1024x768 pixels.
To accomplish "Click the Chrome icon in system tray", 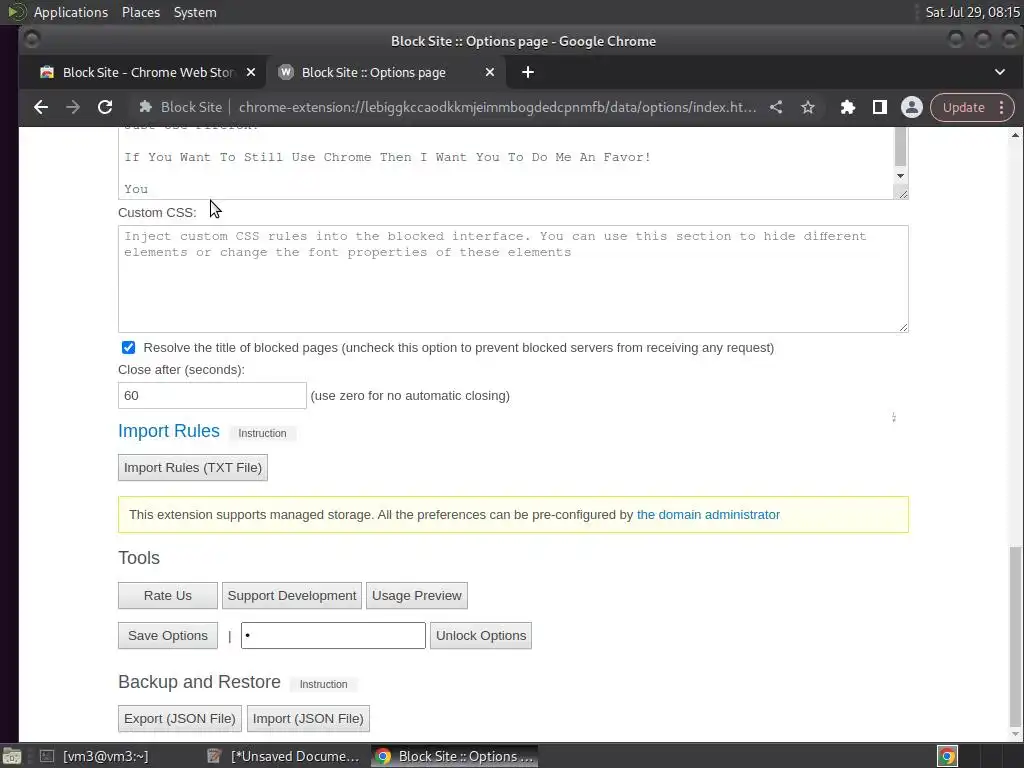I will 947,756.
